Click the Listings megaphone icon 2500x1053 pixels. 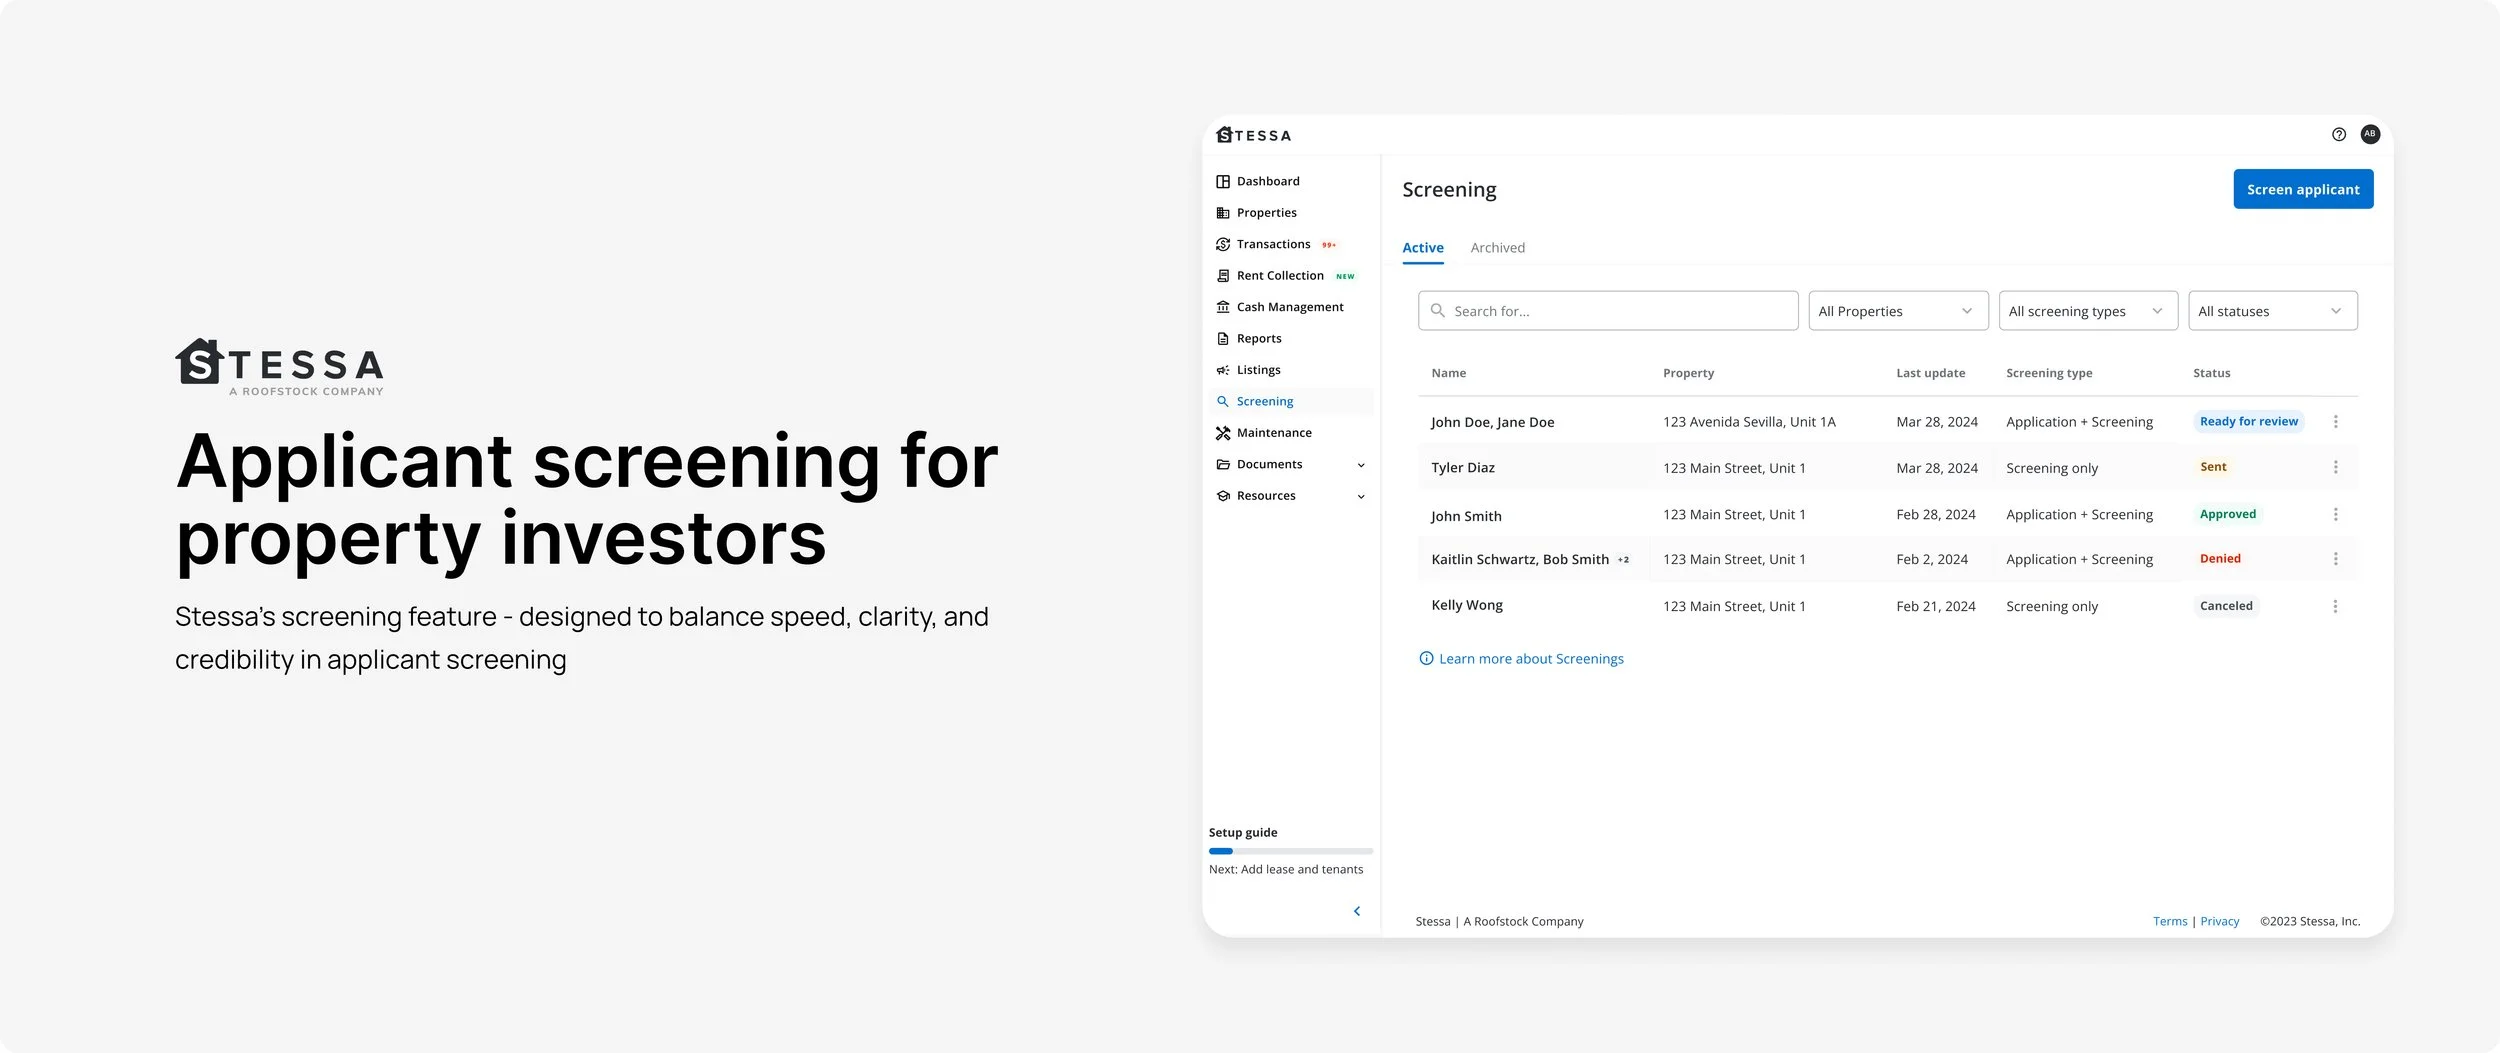[x=1222, y=370]
